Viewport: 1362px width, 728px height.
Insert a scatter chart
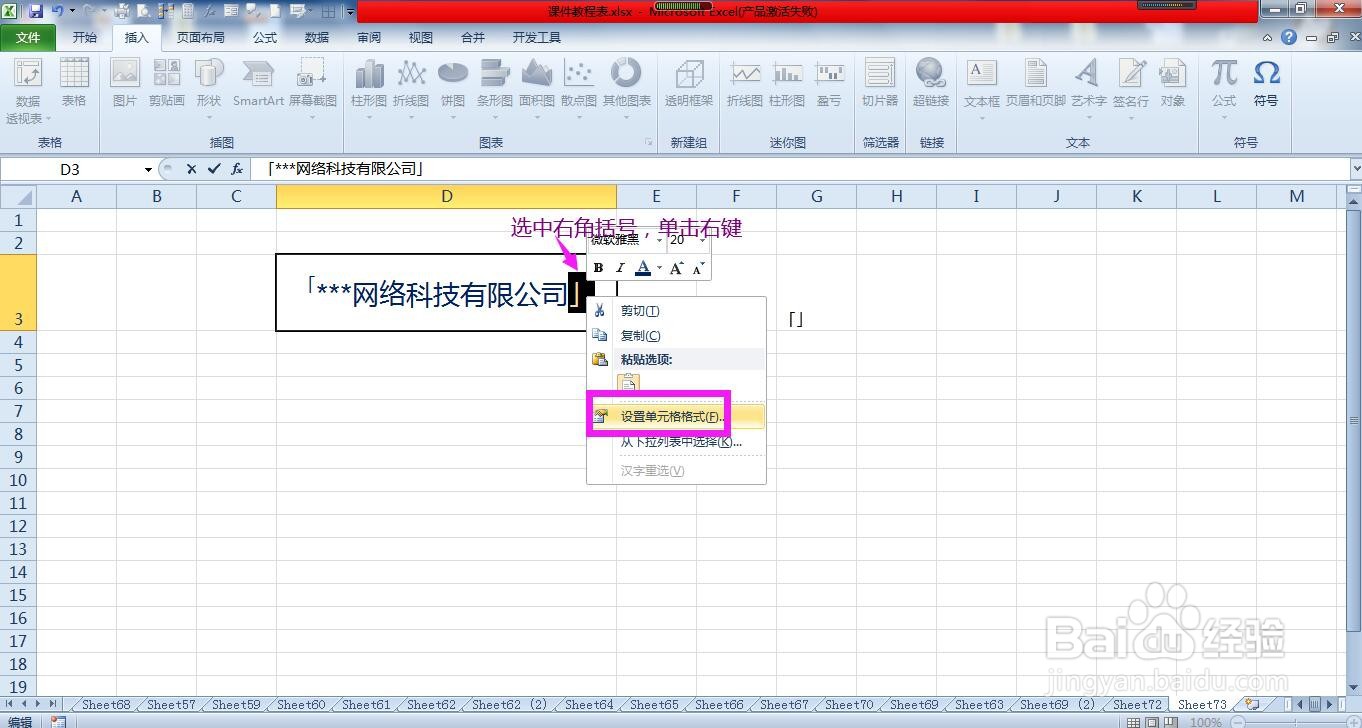pos(578,85)
